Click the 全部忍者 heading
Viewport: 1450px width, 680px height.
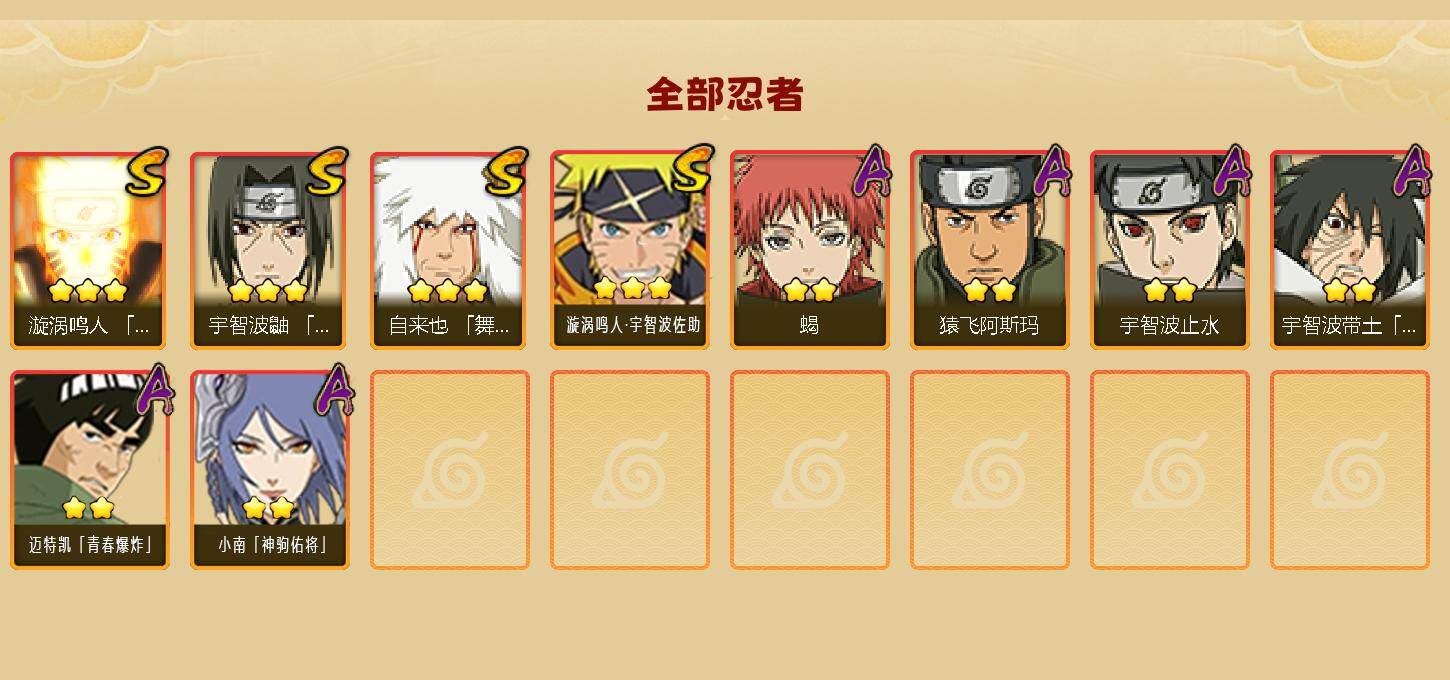pos(725,94)
